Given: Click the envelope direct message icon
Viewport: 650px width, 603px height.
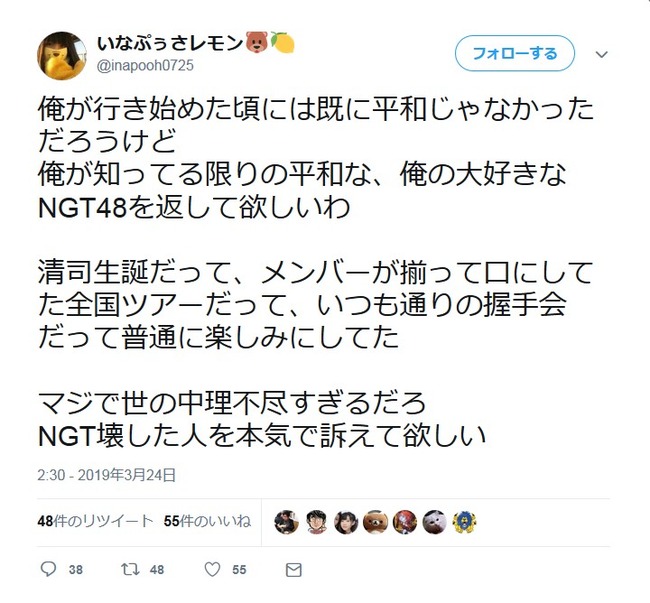Looking at the screenshot, I should [x=293, y=570].
